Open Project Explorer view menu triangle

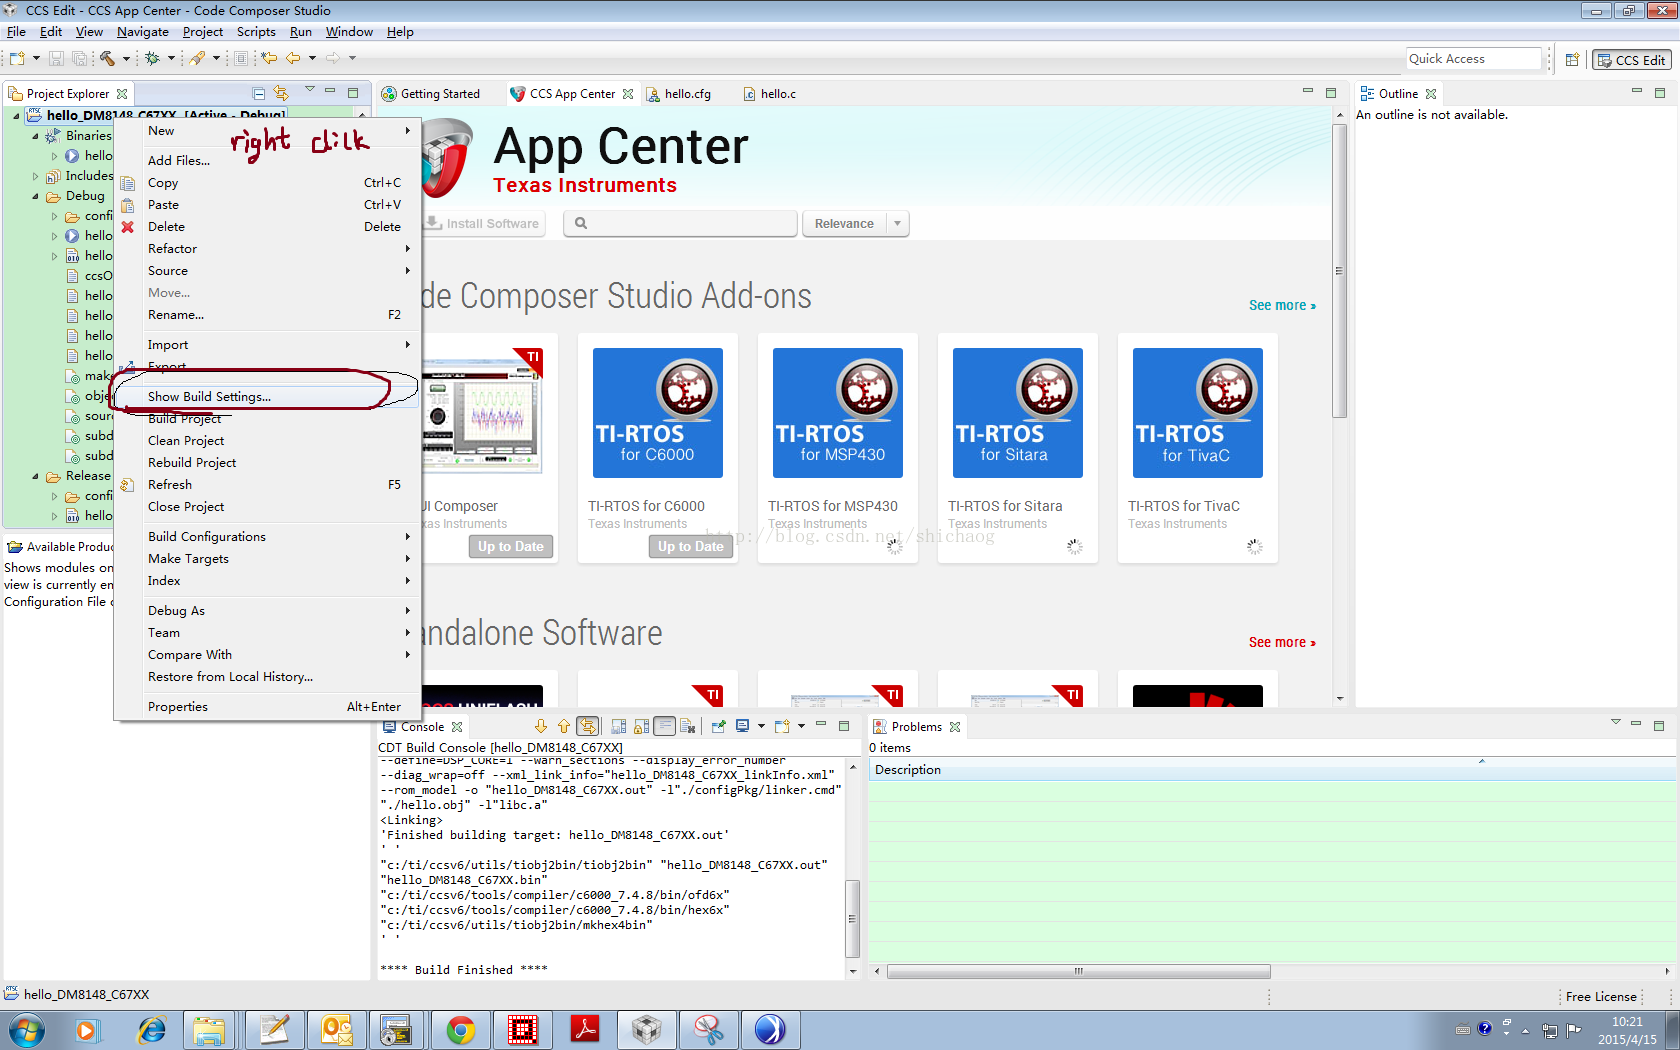coord(310,90)
